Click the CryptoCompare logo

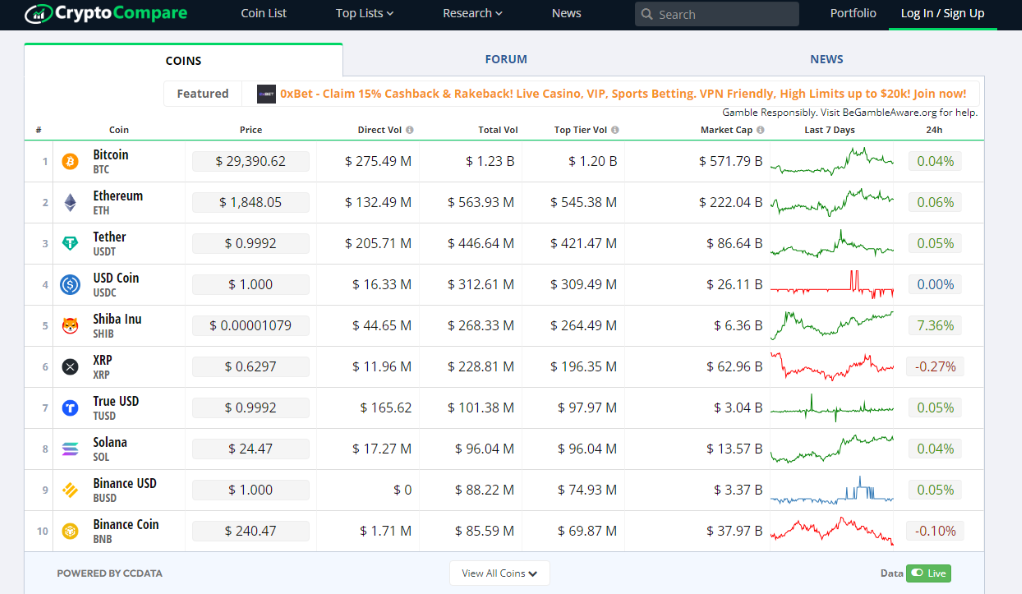click(106, 13)
